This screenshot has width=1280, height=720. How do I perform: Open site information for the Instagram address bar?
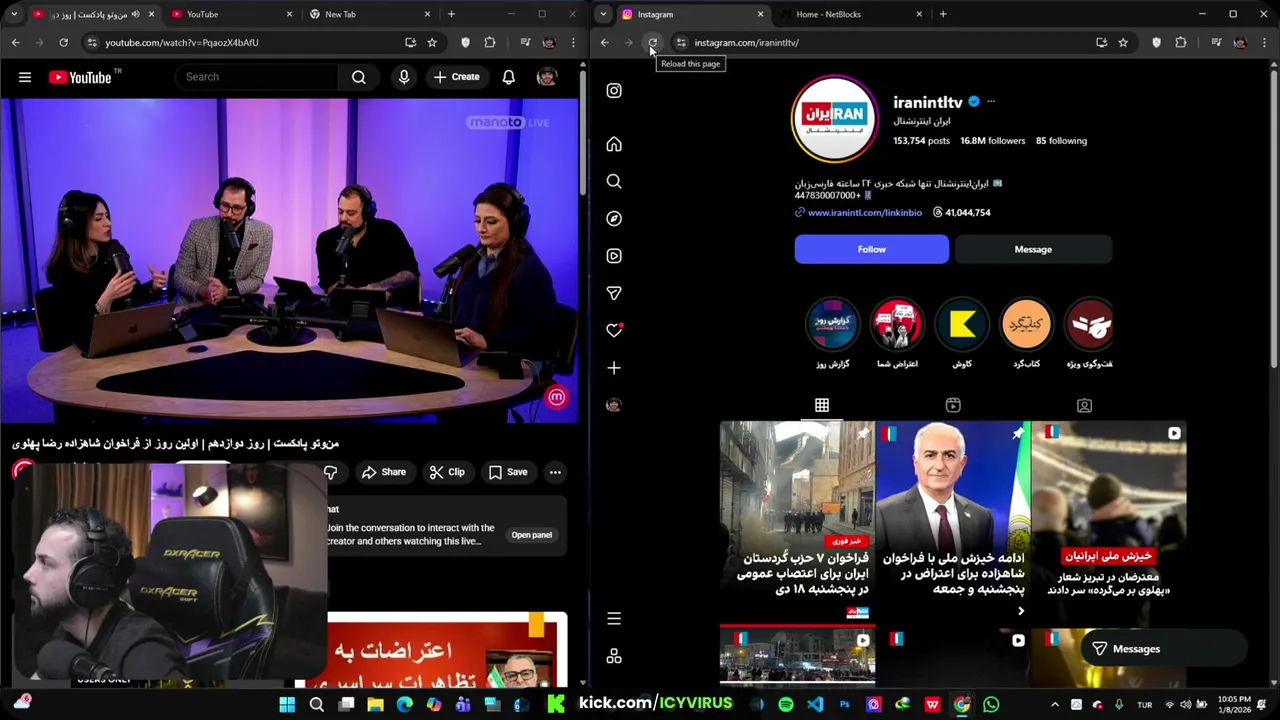coord(681,43)
